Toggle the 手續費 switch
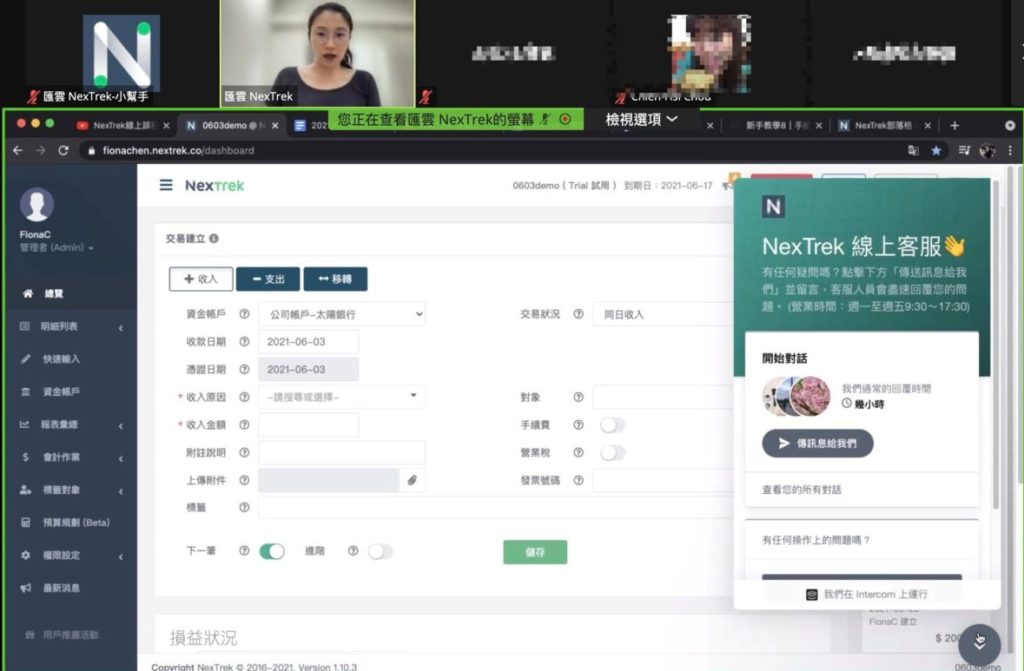Screen dimensions: 1024x671 coord(613,425)
